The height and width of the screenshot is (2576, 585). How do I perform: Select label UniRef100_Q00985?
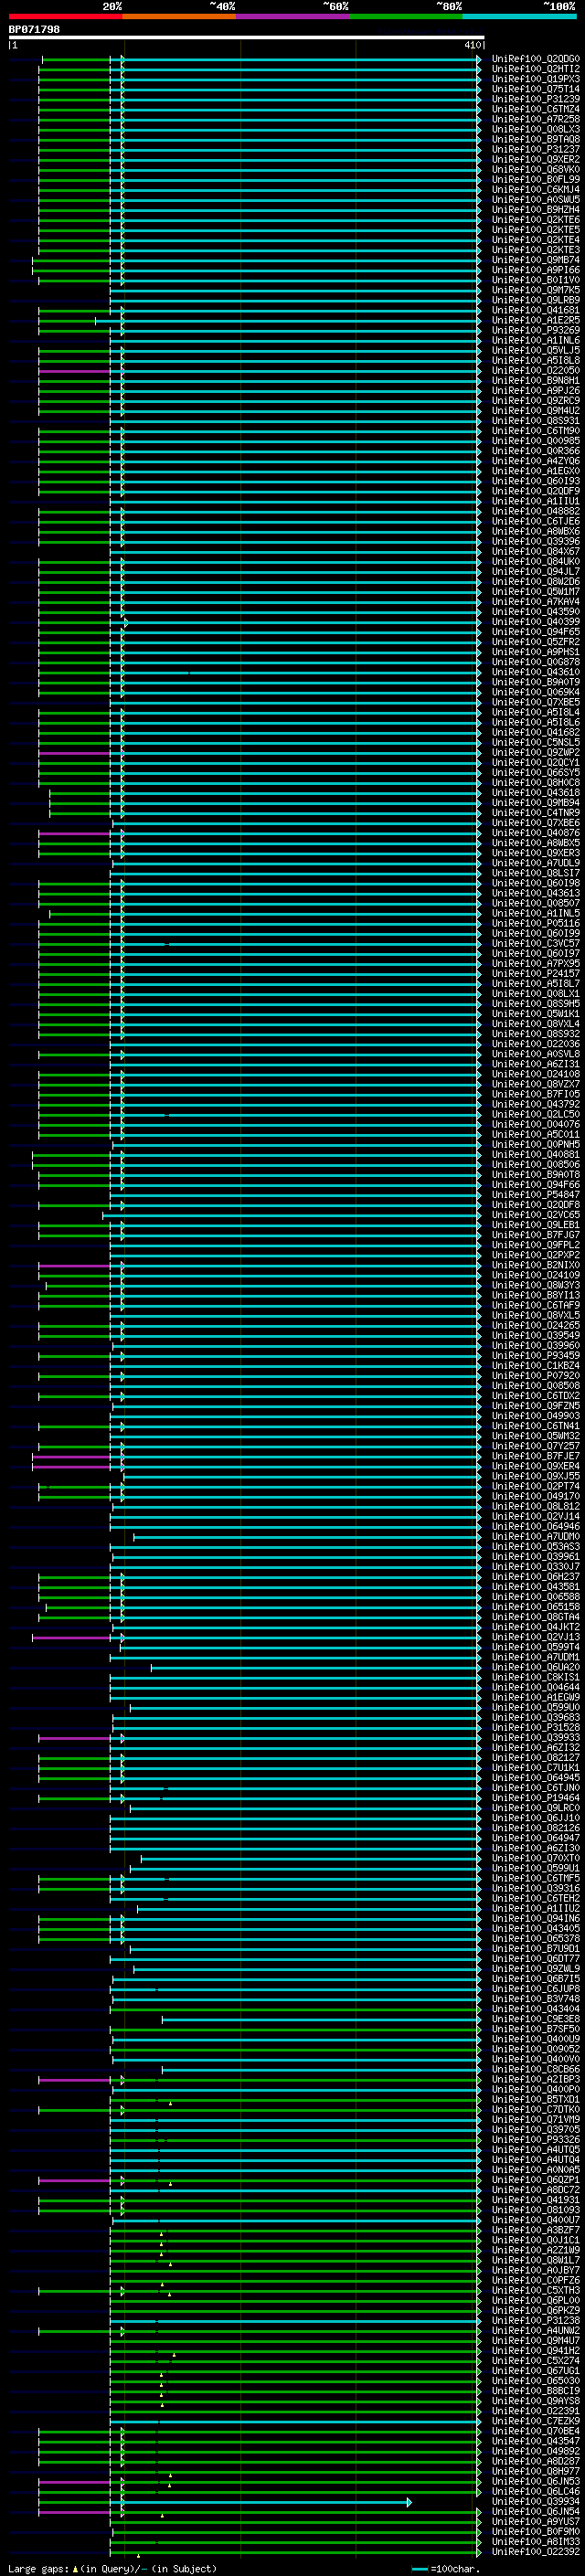(536, 441)
